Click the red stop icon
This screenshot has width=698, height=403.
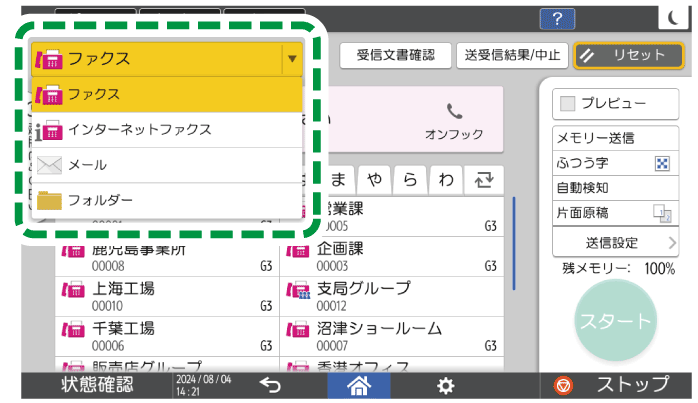point(563,386)
